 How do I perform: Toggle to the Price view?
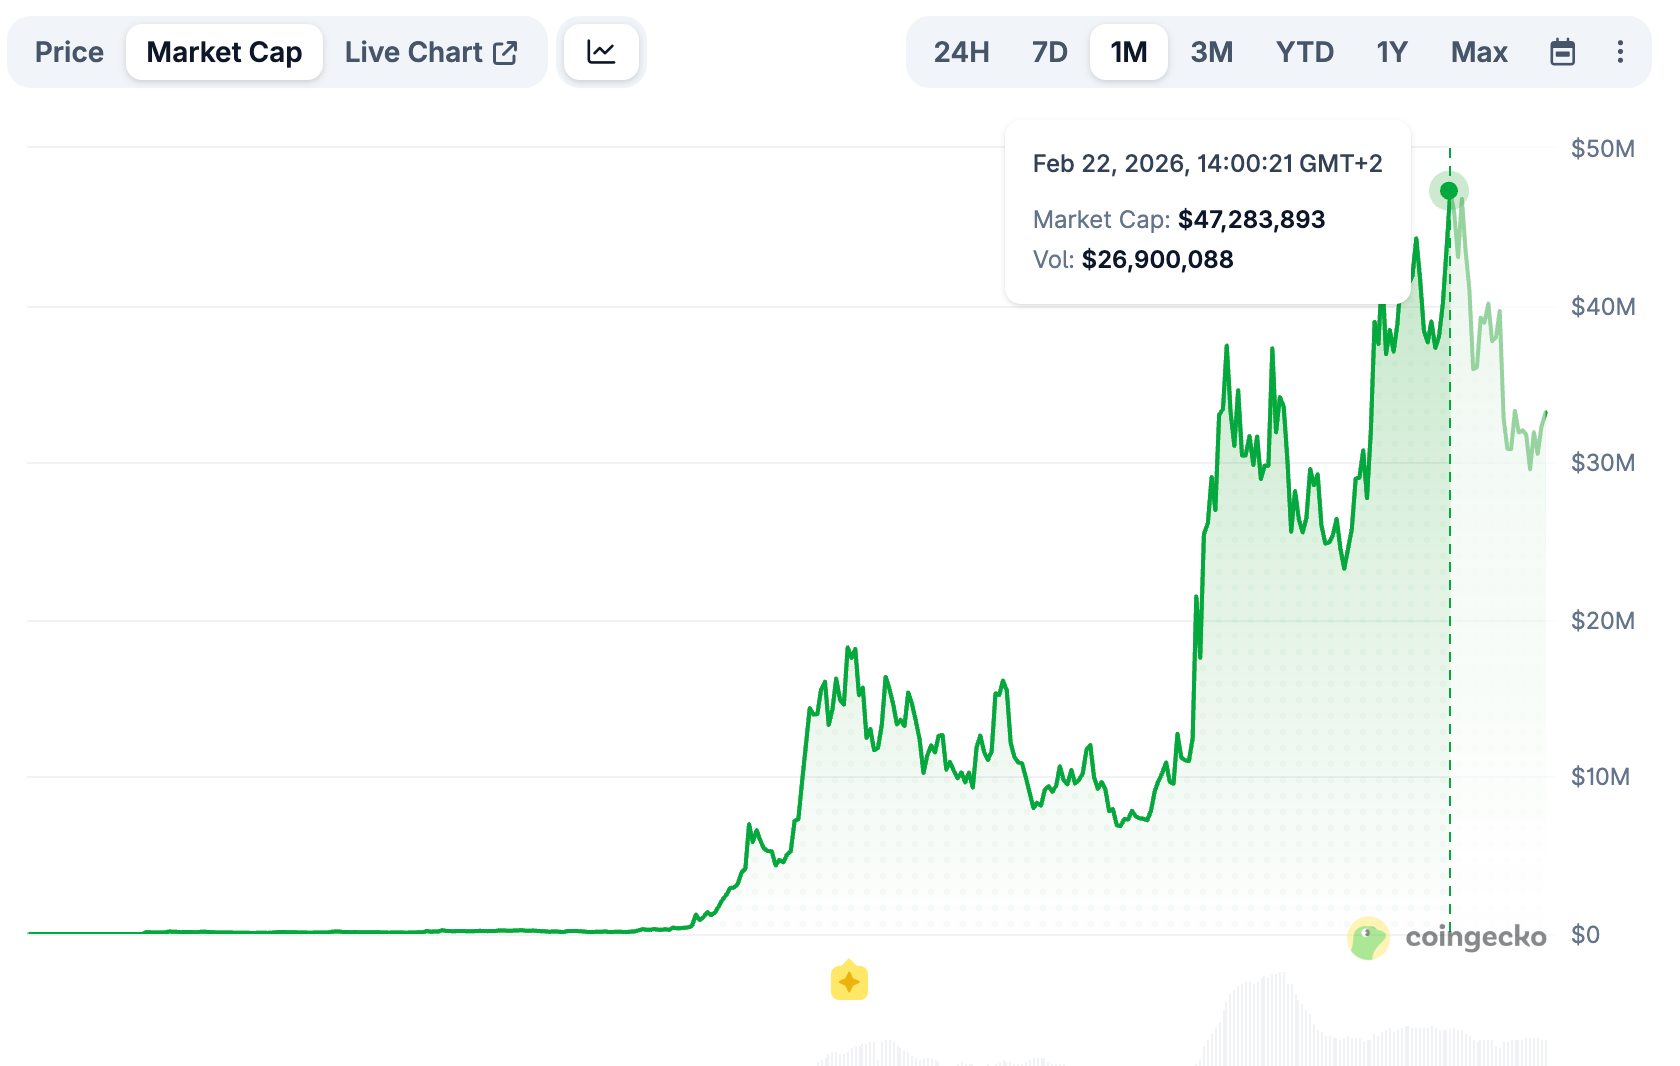tap(68, 52)
